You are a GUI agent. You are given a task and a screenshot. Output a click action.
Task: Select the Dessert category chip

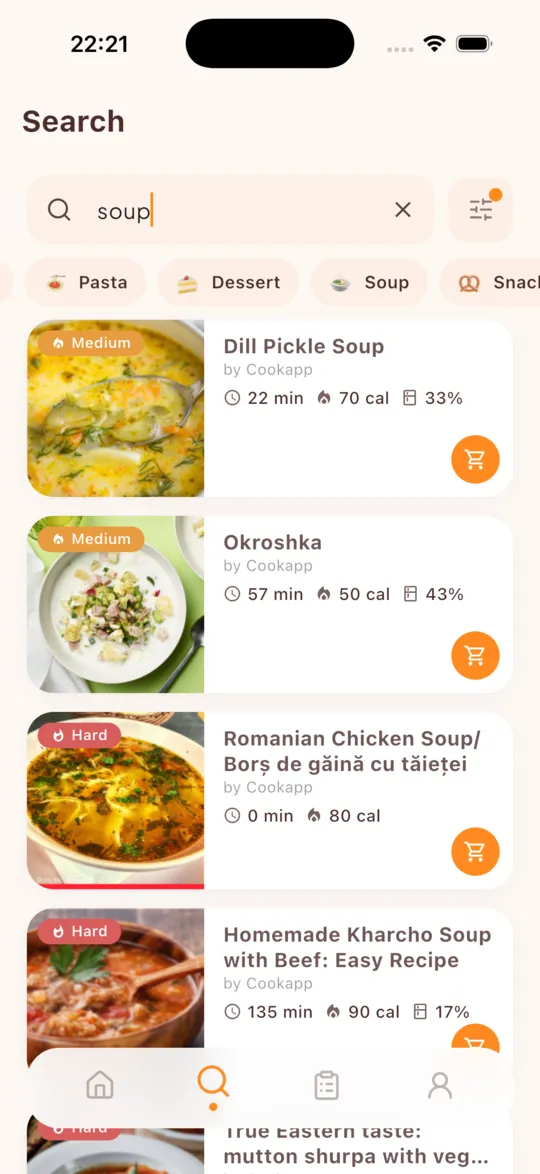click(228, 282)
